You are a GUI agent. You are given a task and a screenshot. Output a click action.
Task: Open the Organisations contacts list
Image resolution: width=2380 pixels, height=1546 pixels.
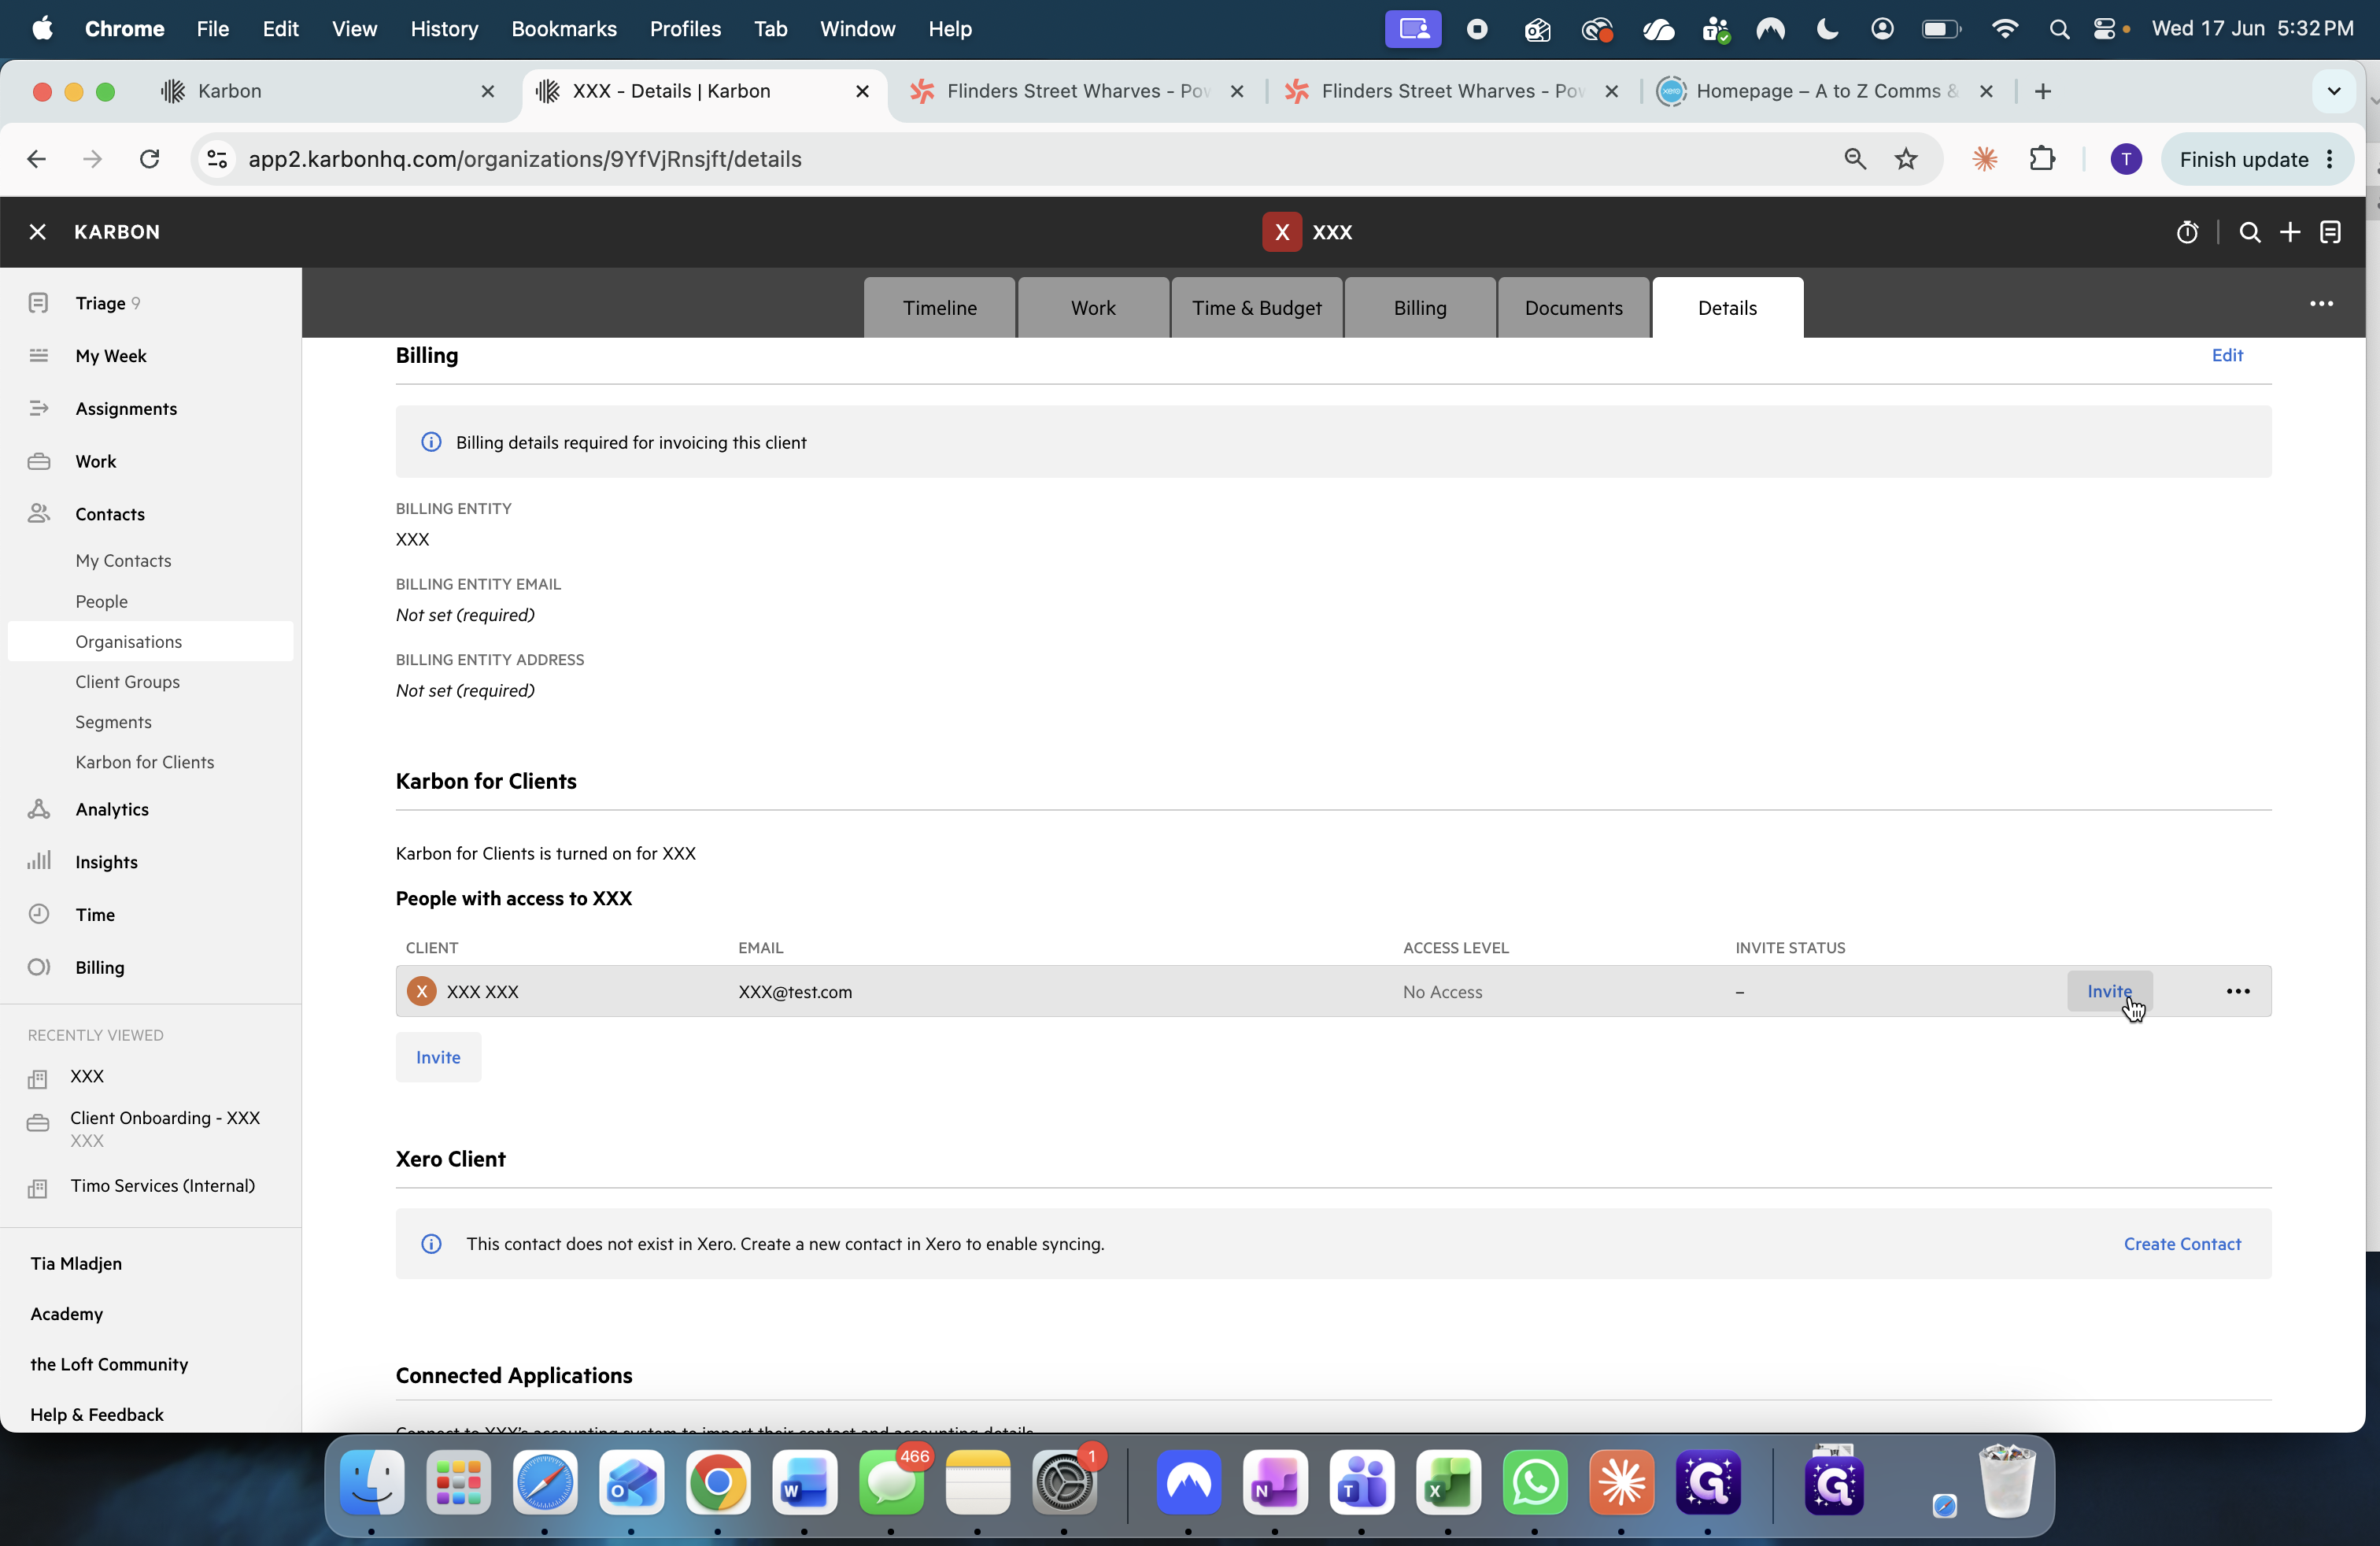[x=150, y=641]
